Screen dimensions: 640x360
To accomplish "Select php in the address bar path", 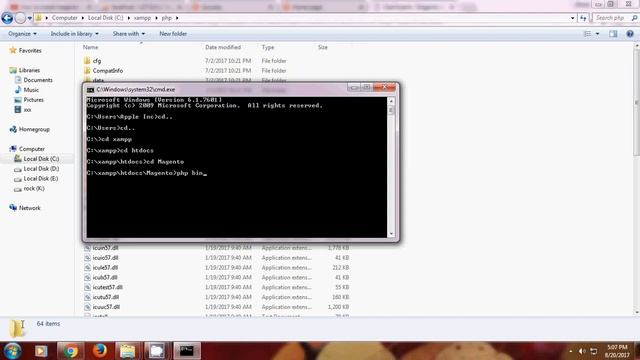I will 167,18.
